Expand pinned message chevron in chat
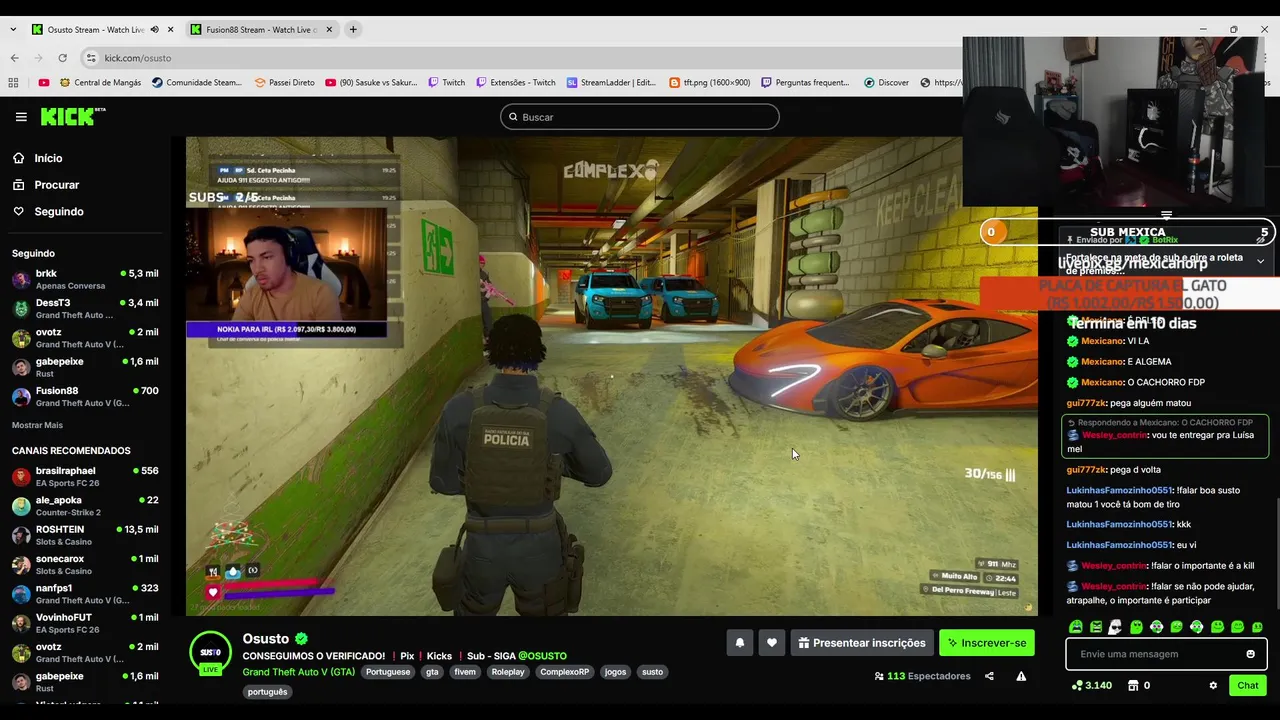1280x720 pixels. pyautogui.click(x=1260, y=261)
